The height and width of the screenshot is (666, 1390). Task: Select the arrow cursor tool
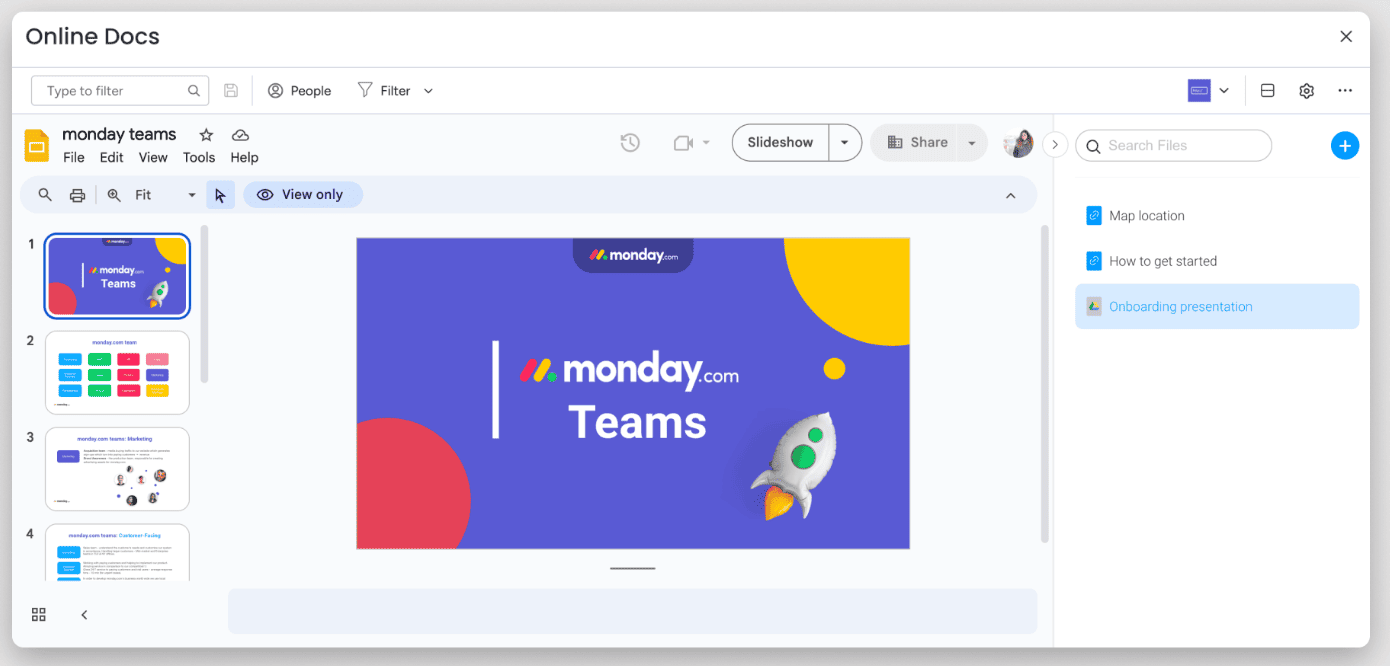tap(221, 194)
